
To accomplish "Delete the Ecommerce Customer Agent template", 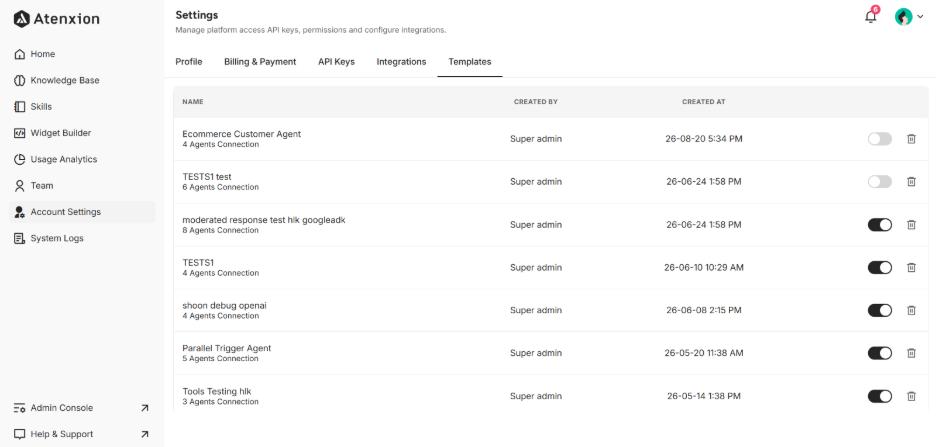I will (x=911, y=138).
